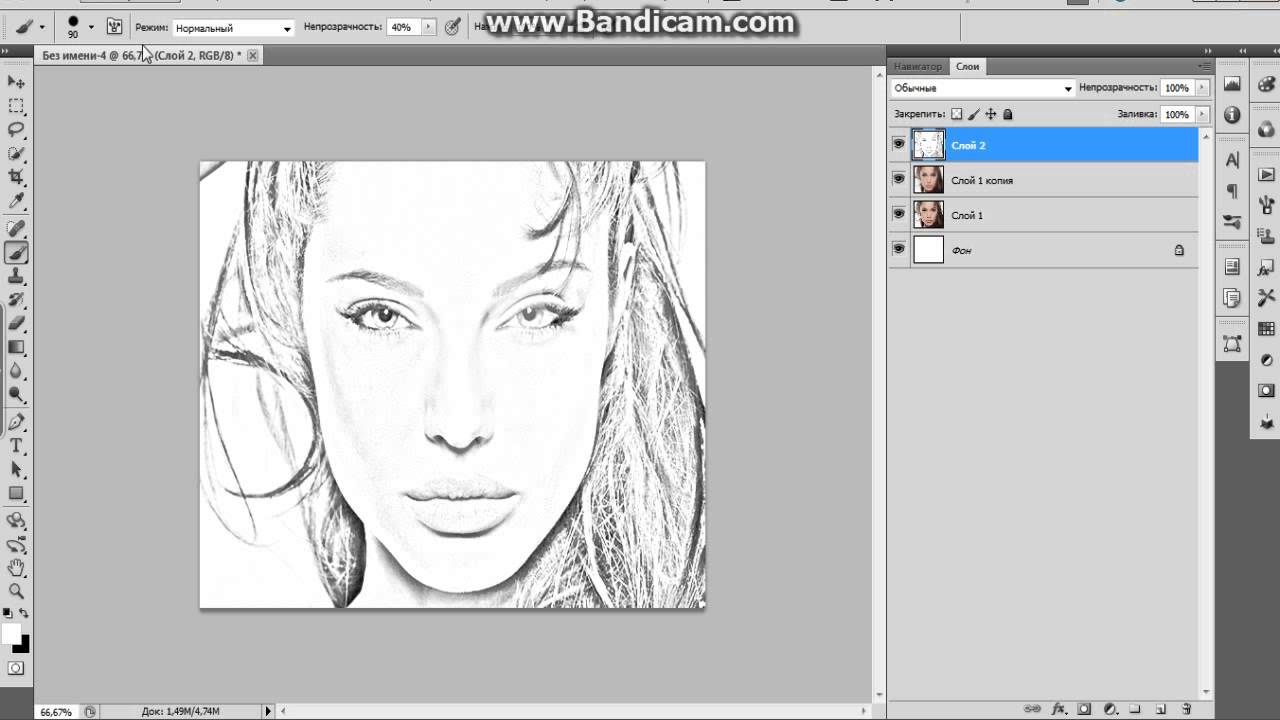Open the Режим blending mode dropdown
Image resolution: width=1280 pixels, height=720 pixels.
click(233, 28)
